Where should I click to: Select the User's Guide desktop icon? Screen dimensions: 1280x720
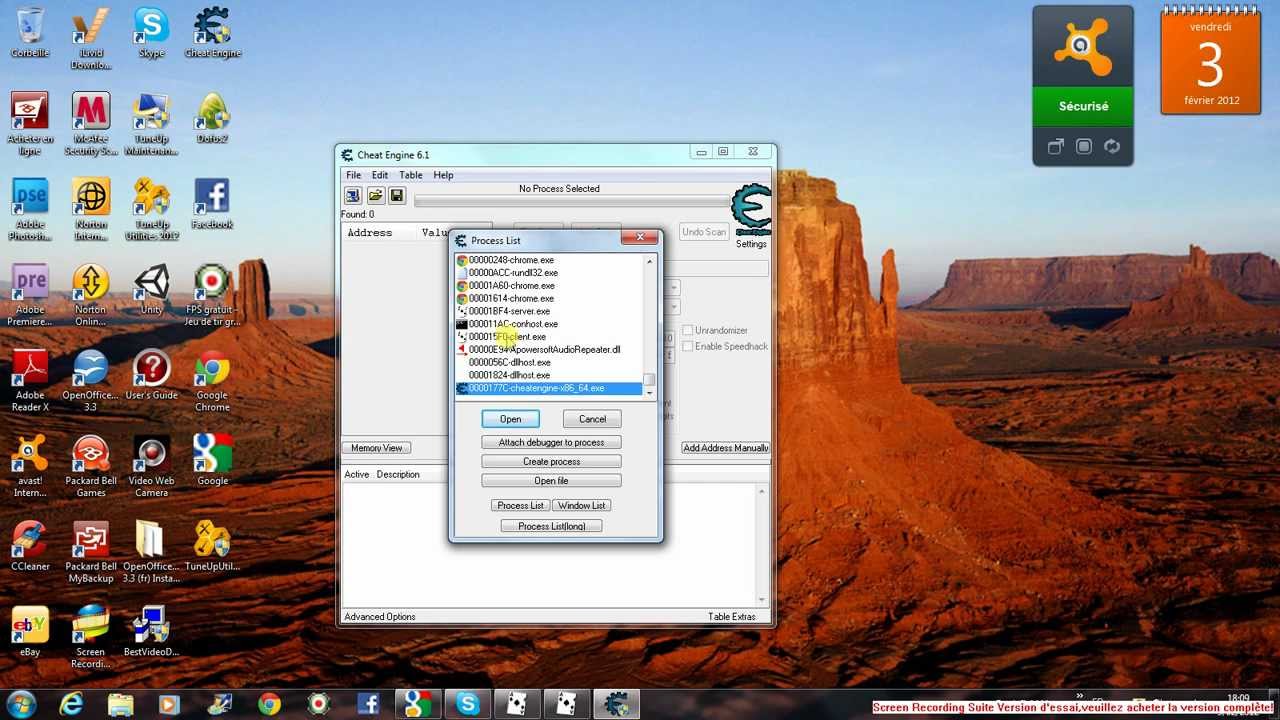(x=151, y=375)
